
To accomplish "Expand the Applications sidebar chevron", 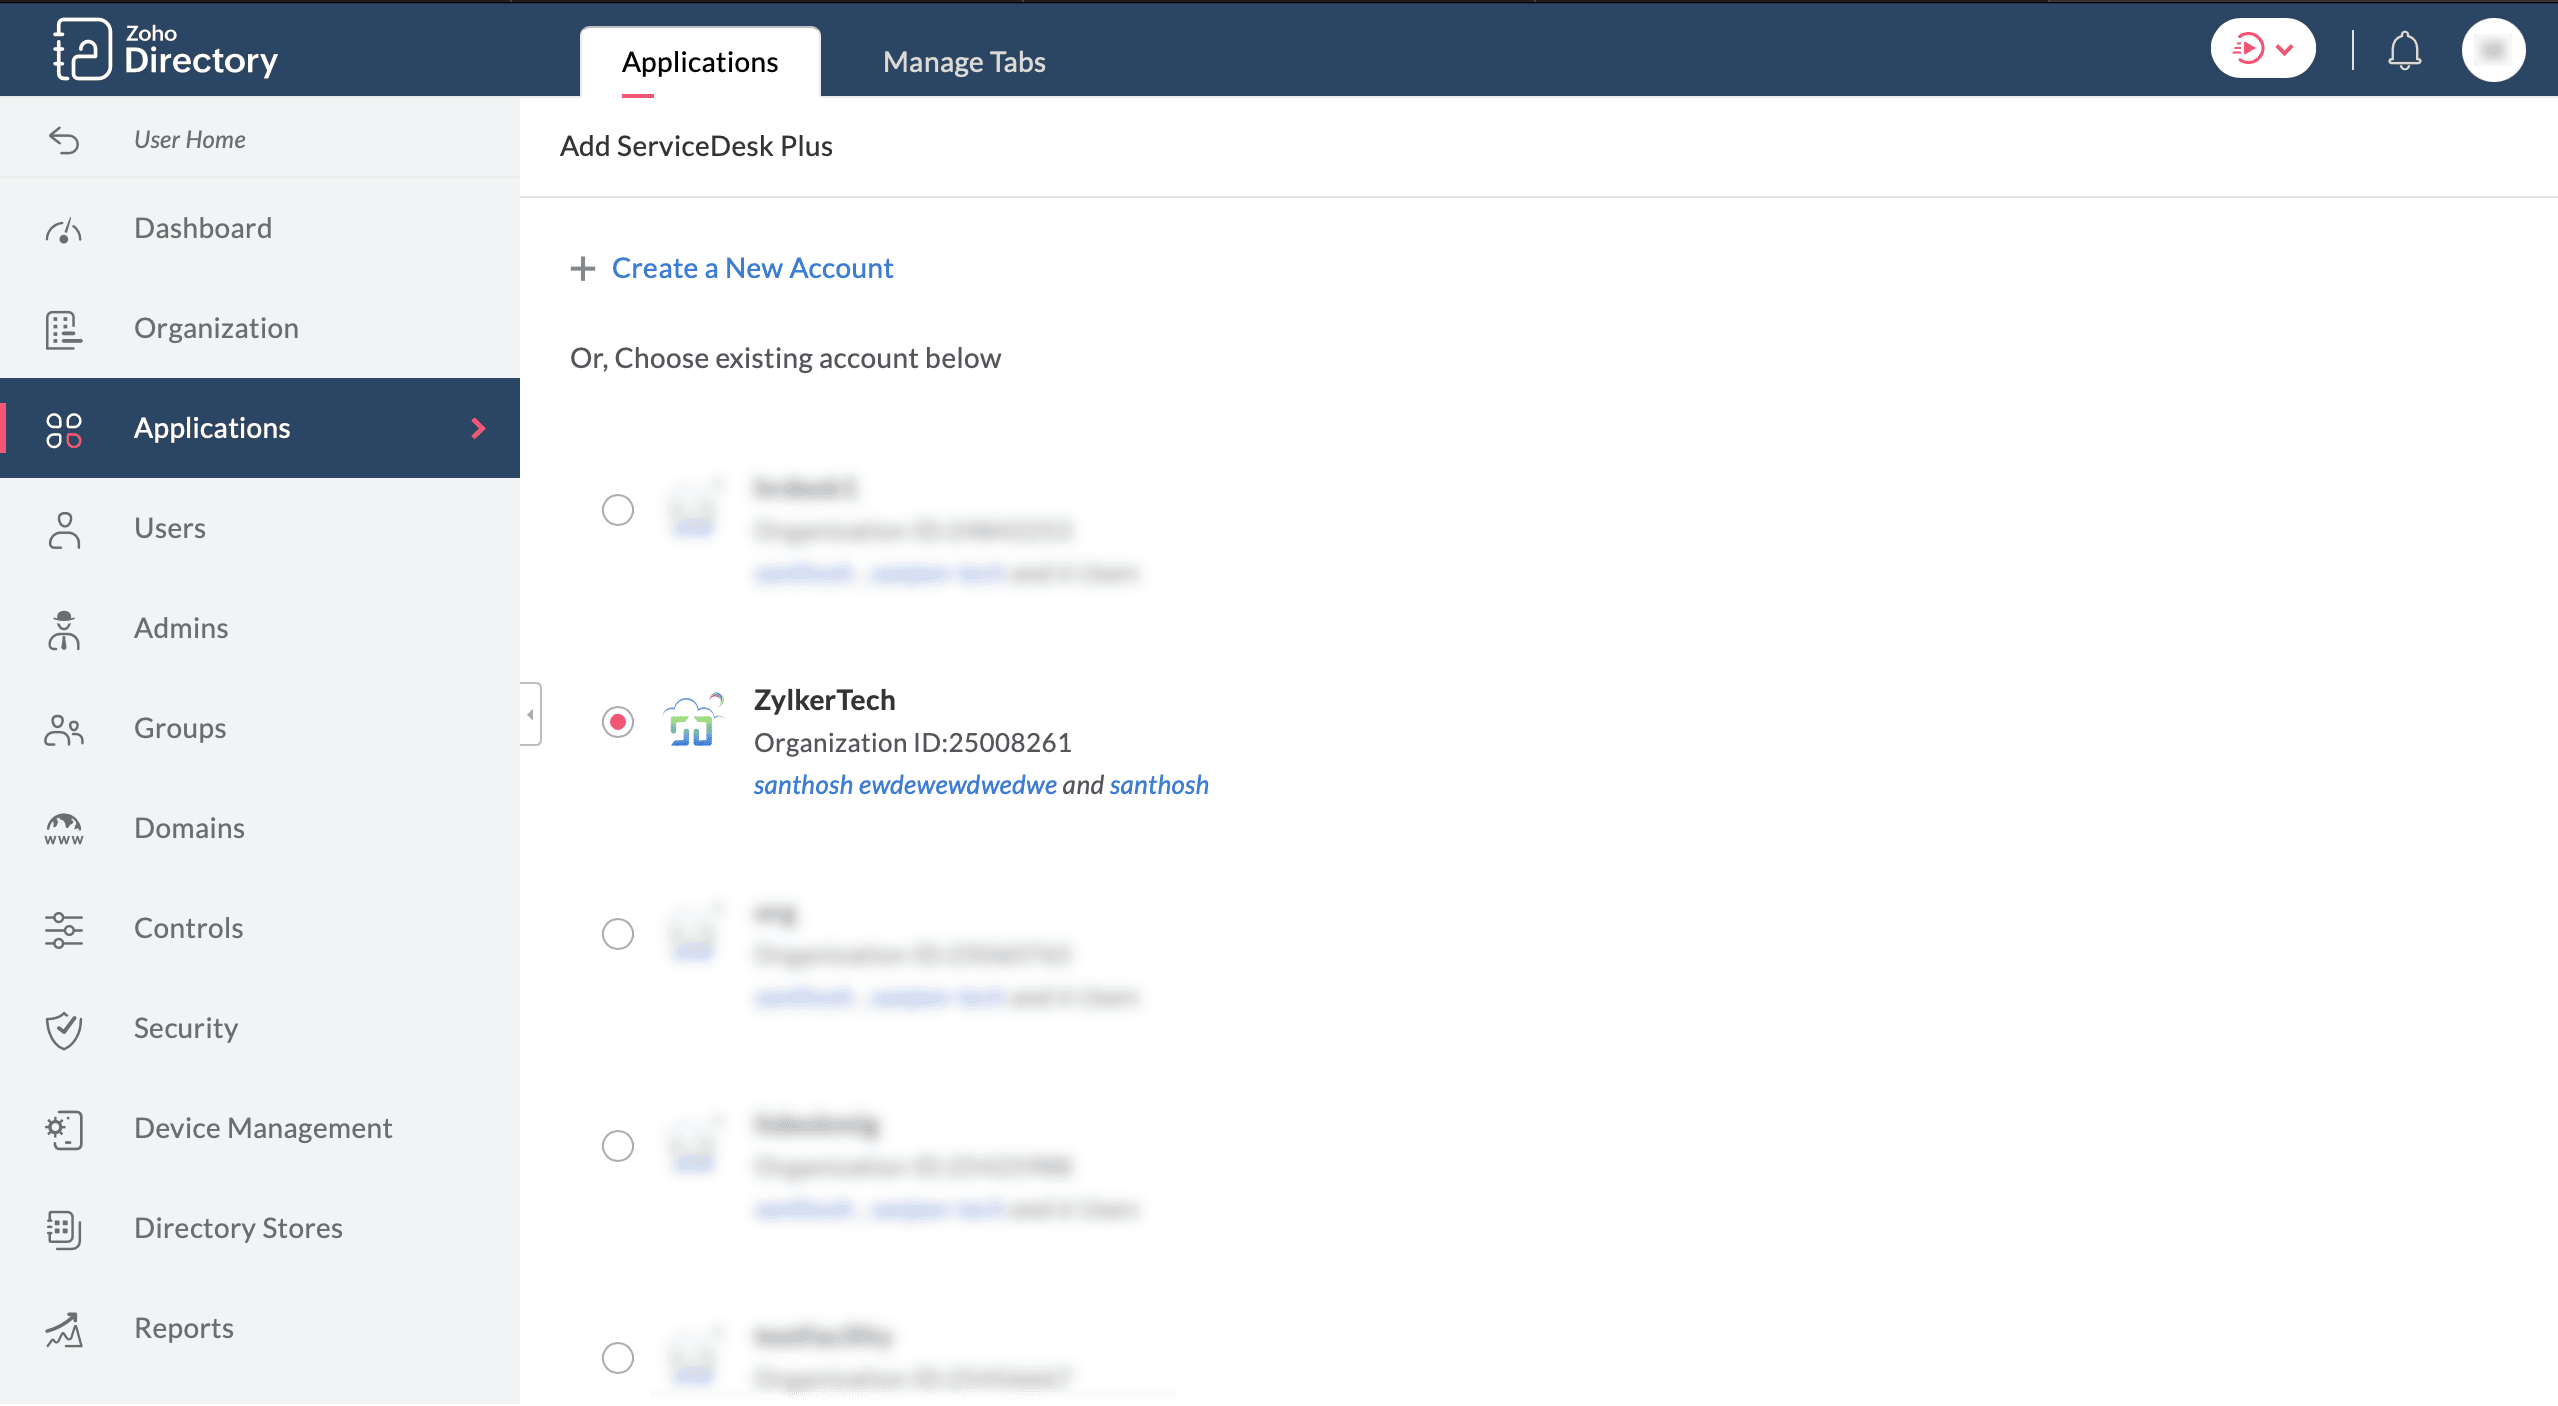I will click(478, 428).
